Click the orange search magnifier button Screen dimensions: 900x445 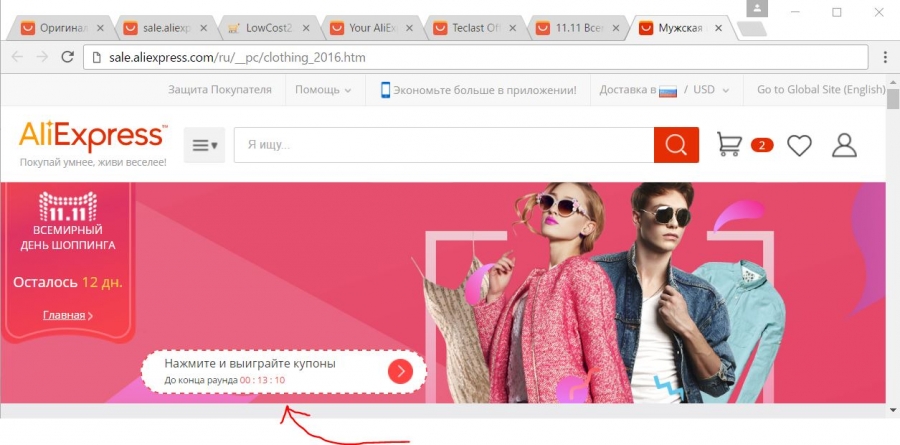(x=676, y=145)
